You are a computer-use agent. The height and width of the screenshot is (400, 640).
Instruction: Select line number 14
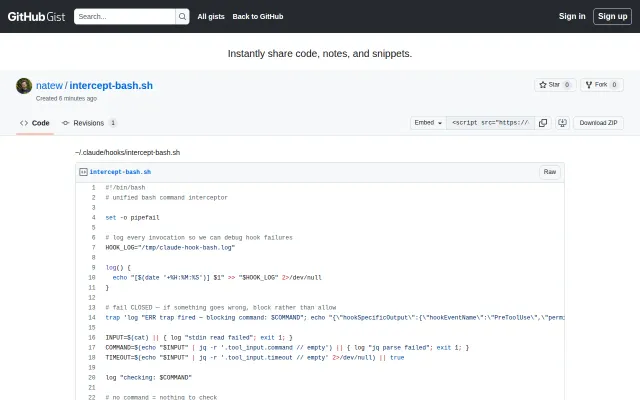tap(92, 318)
